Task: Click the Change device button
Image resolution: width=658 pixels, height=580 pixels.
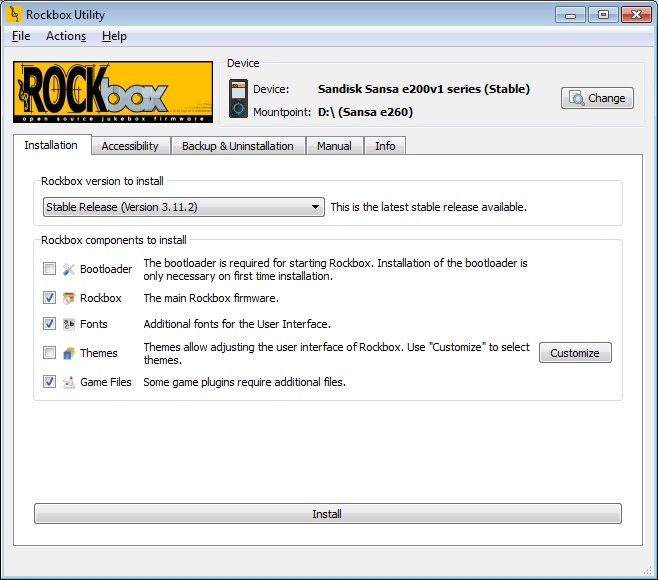Action: point(597,98)
